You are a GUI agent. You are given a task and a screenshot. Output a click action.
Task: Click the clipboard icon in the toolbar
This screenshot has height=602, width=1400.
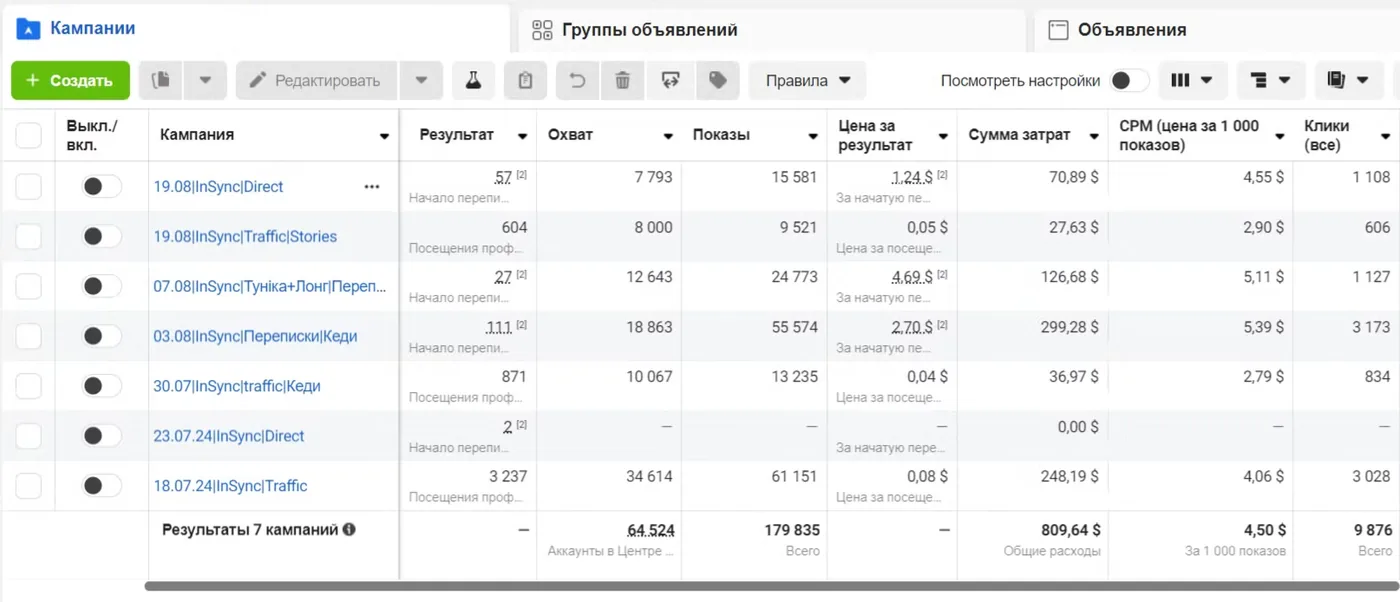point(525,81)
